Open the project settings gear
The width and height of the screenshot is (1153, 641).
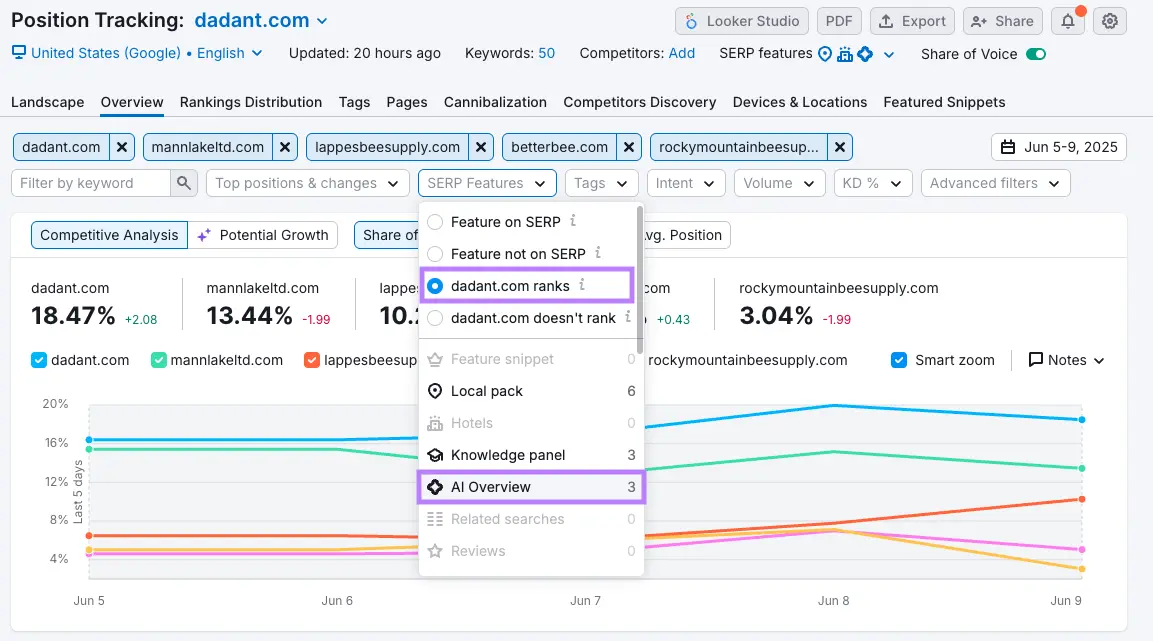click(x=1110, y=20)
